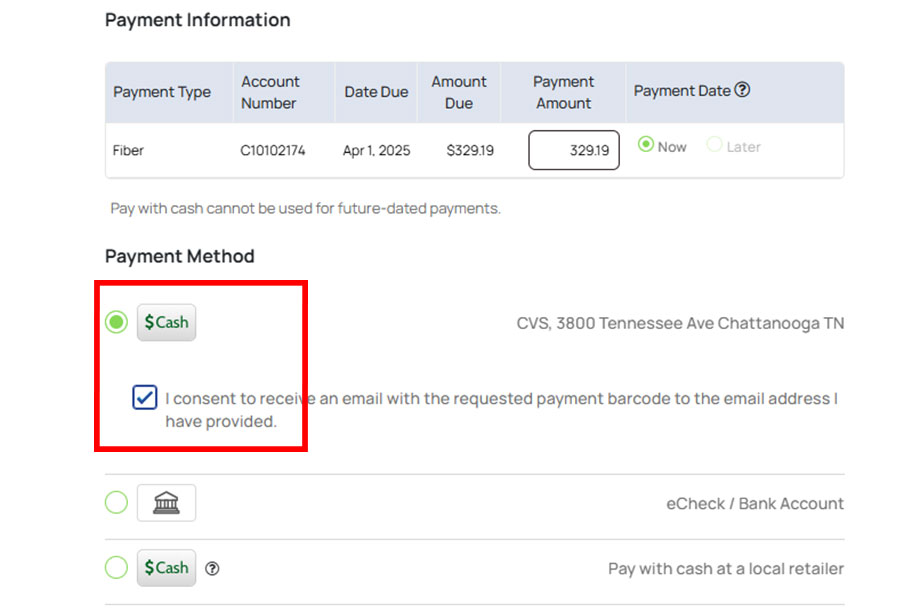Click the Pay with cash at a local retailer label

tap(725, 568)
